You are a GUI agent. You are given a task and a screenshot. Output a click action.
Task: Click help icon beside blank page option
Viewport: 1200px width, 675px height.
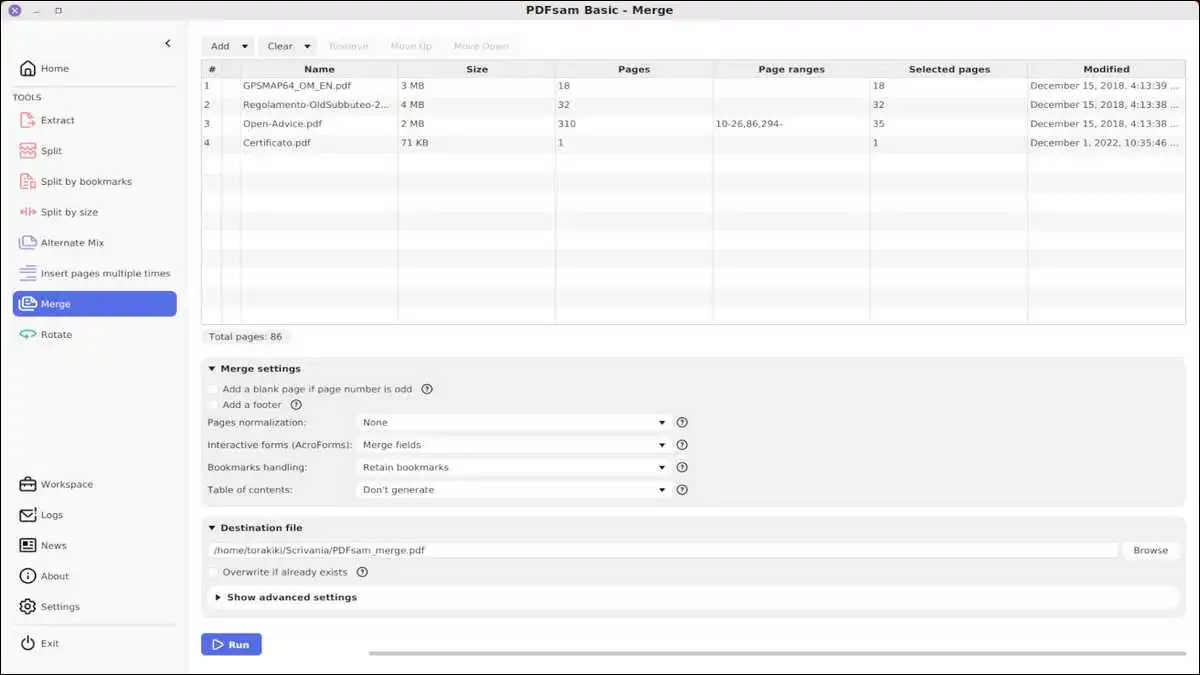coord(427,389)
